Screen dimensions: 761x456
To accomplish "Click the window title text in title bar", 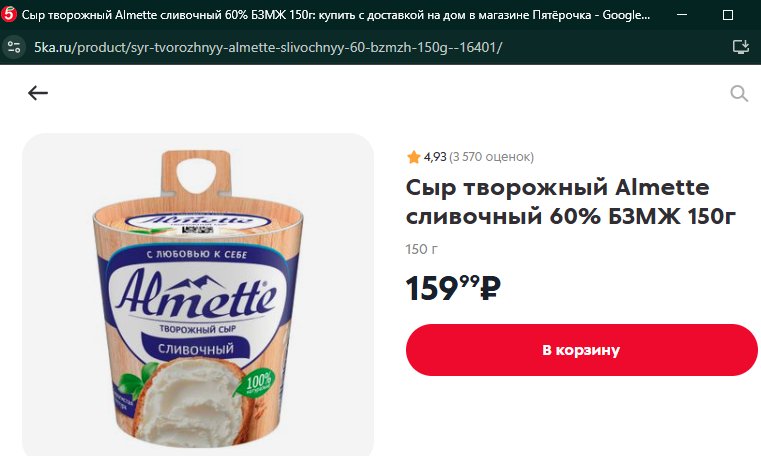I will click(x=336, y=15).
